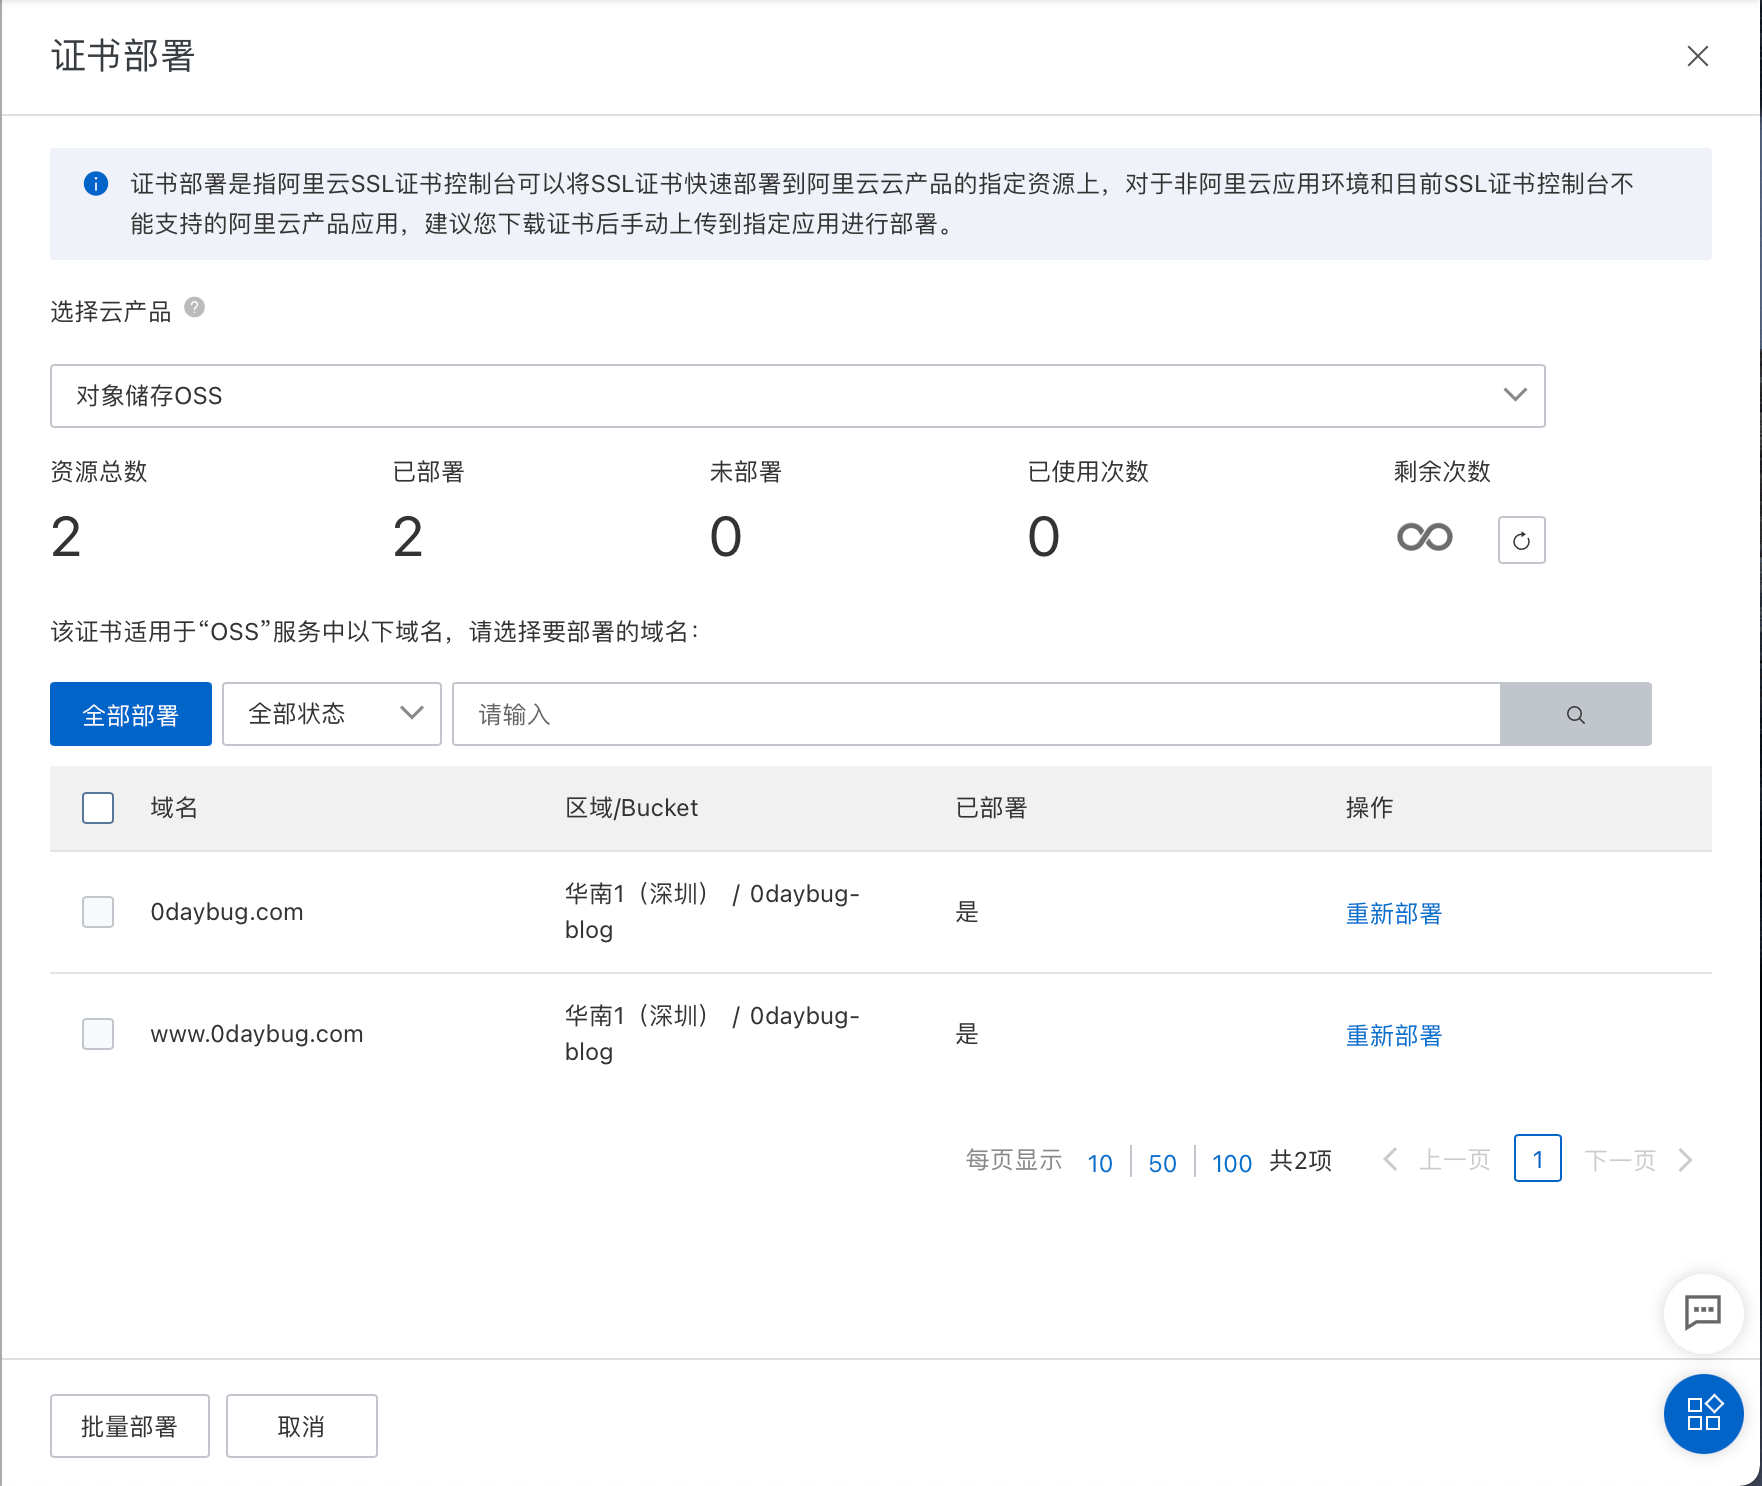The image size is (1762, 1486).
Task: Set page size to 100
Action: (x=1232, y=1162)
